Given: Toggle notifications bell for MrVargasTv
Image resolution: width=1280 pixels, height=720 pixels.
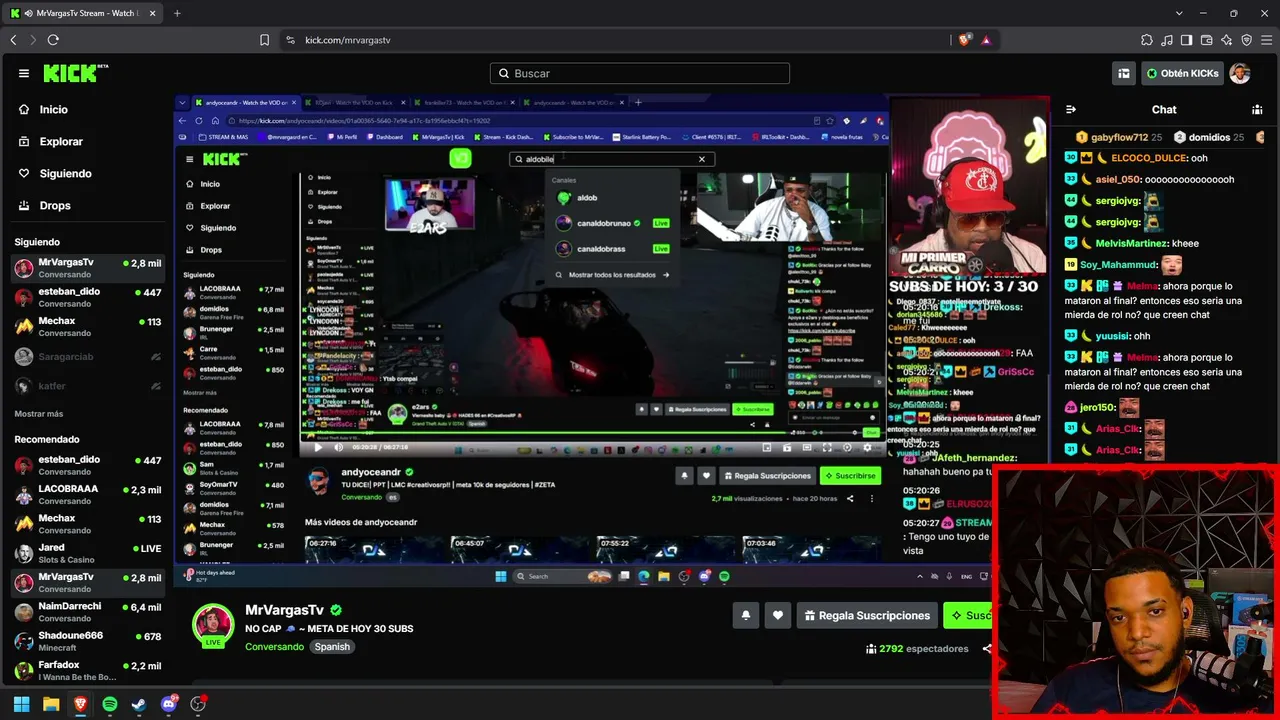Looking at the screenshot, I should click(745, 616).
